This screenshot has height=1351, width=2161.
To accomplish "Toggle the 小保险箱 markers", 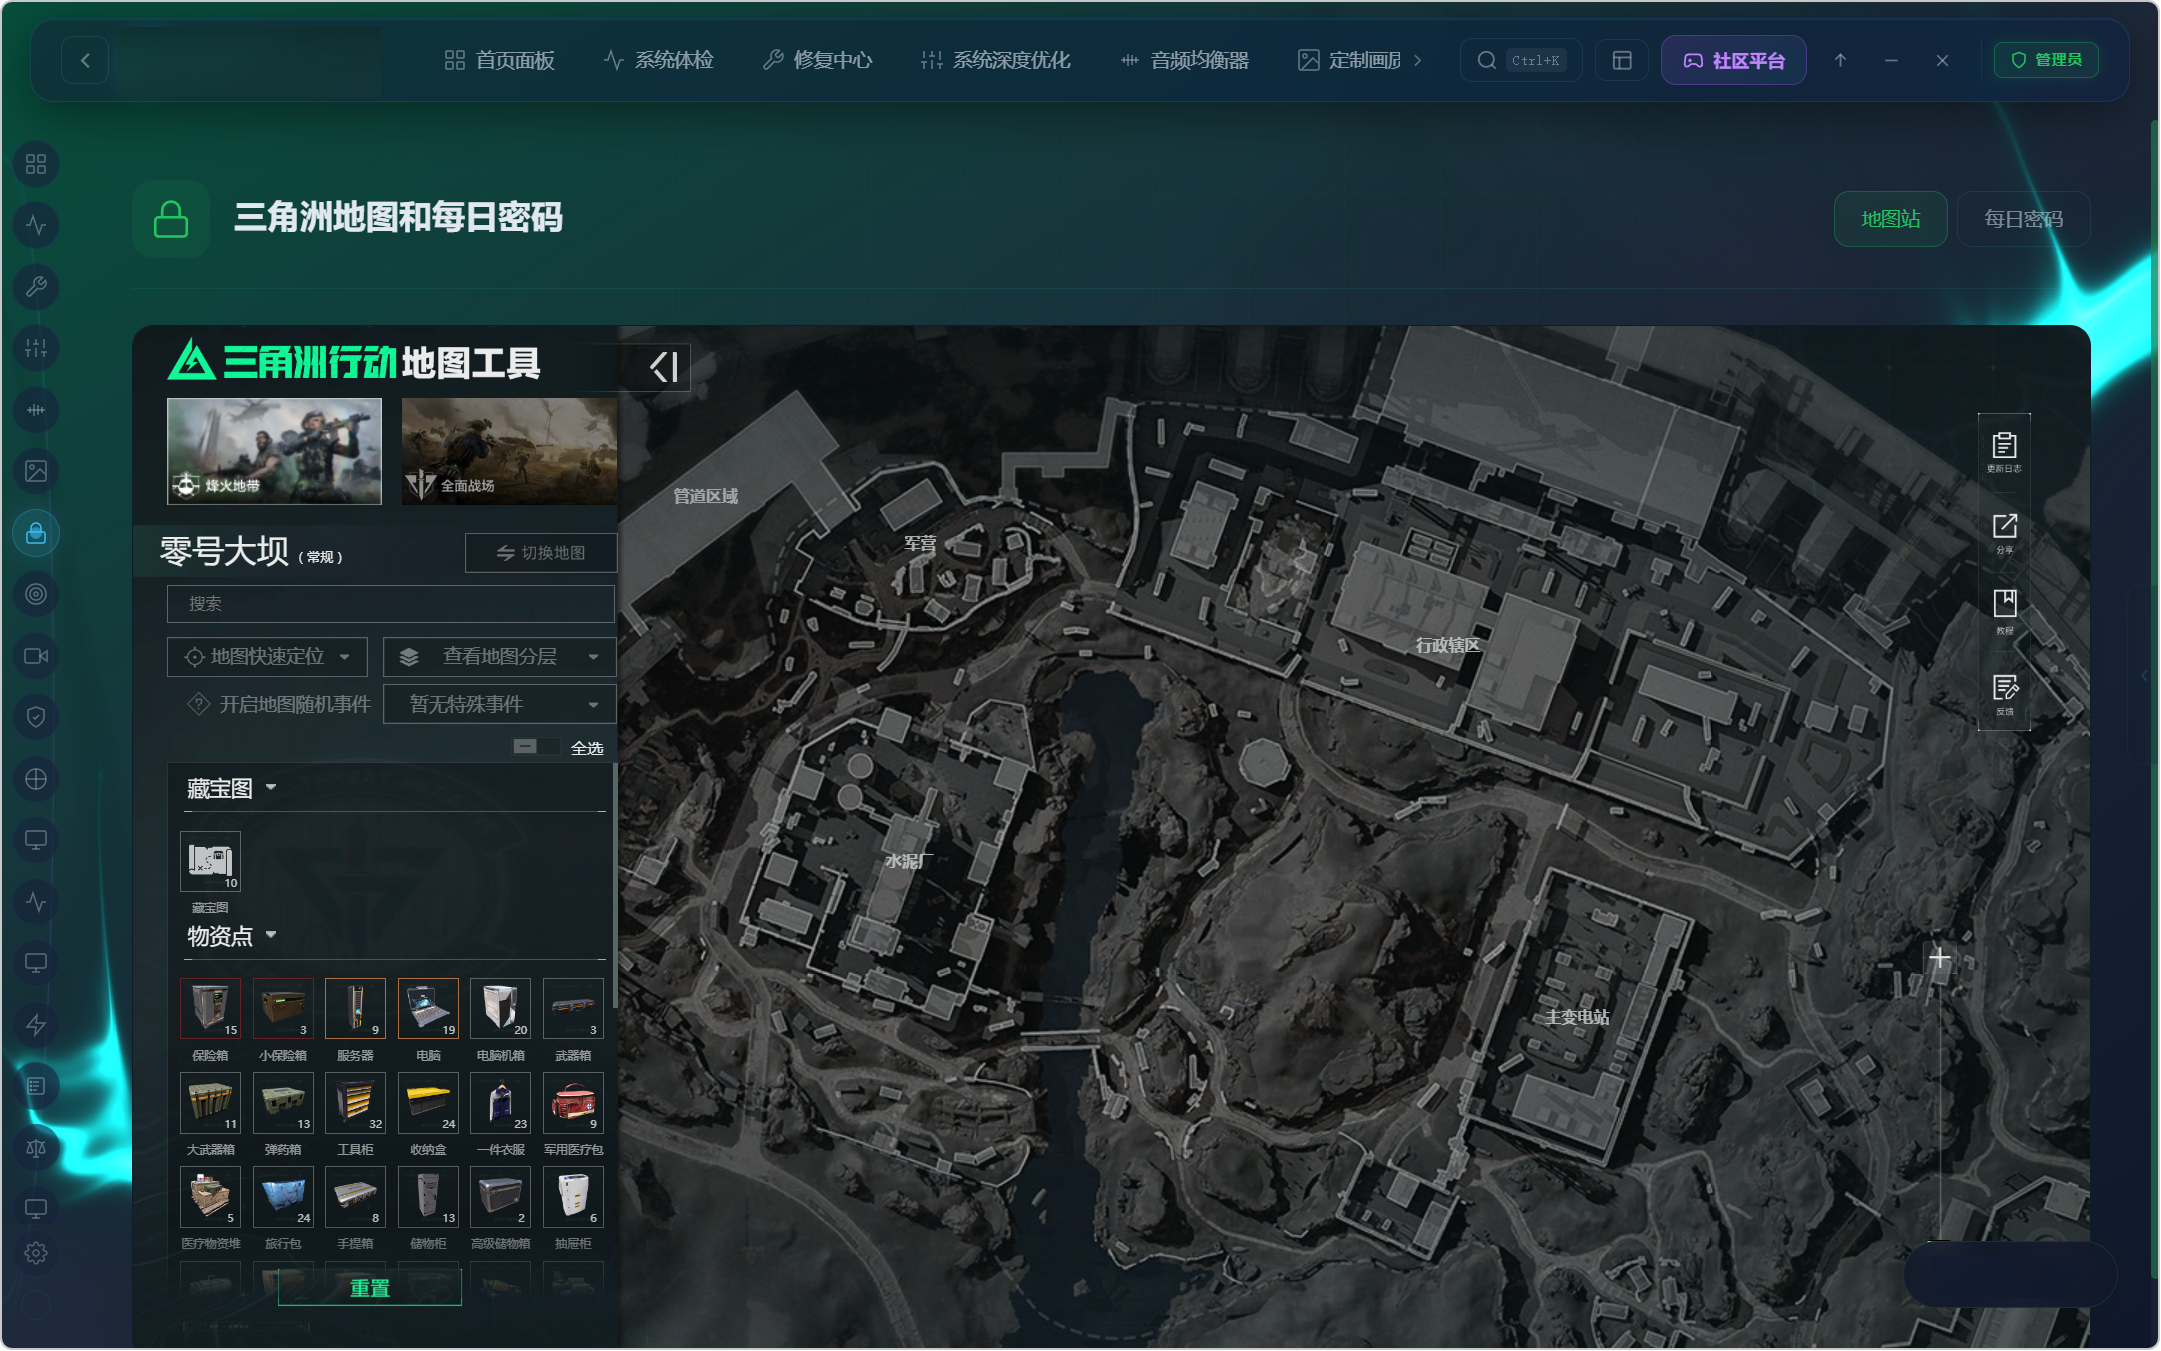I will coord(283,1008).
